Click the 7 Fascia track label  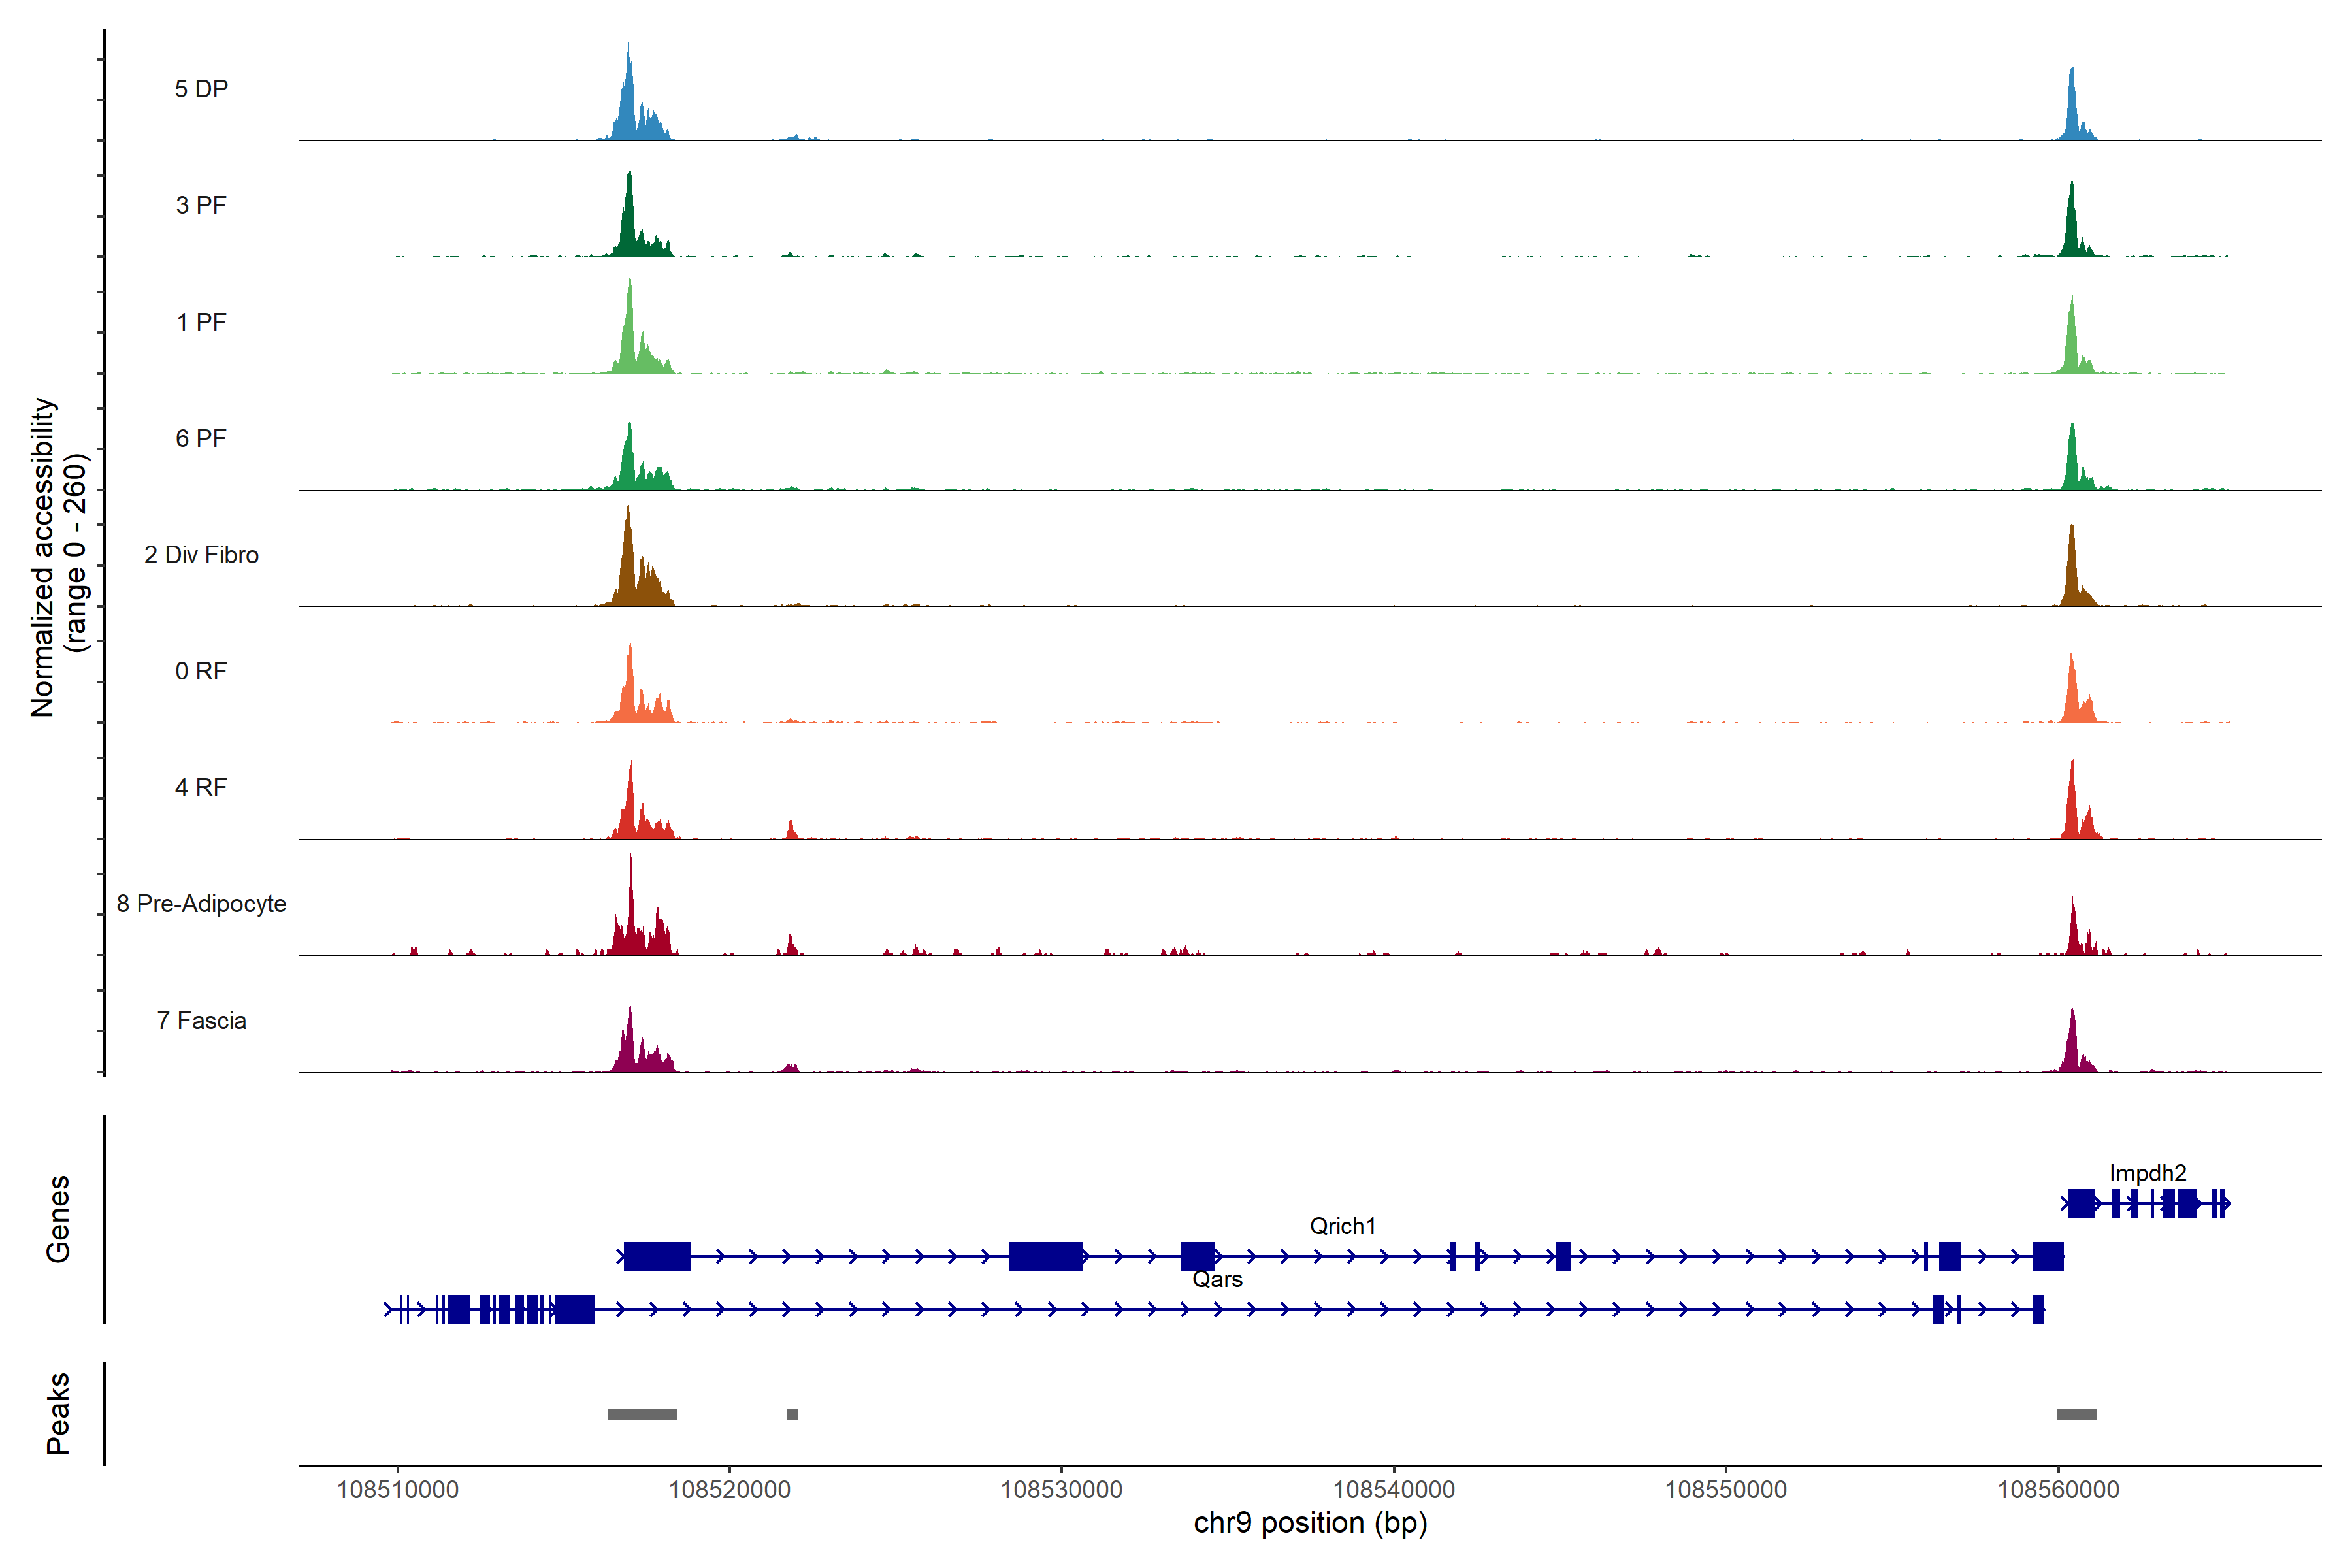[x=201, y=1021]
